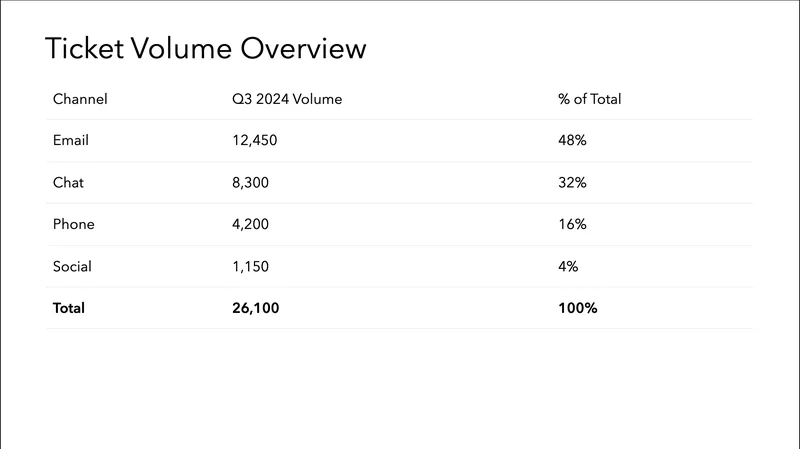Viewport: 800px width, 449px height.
Task: Click the 26,100 total volume cell
Action: tap(255, 308)
